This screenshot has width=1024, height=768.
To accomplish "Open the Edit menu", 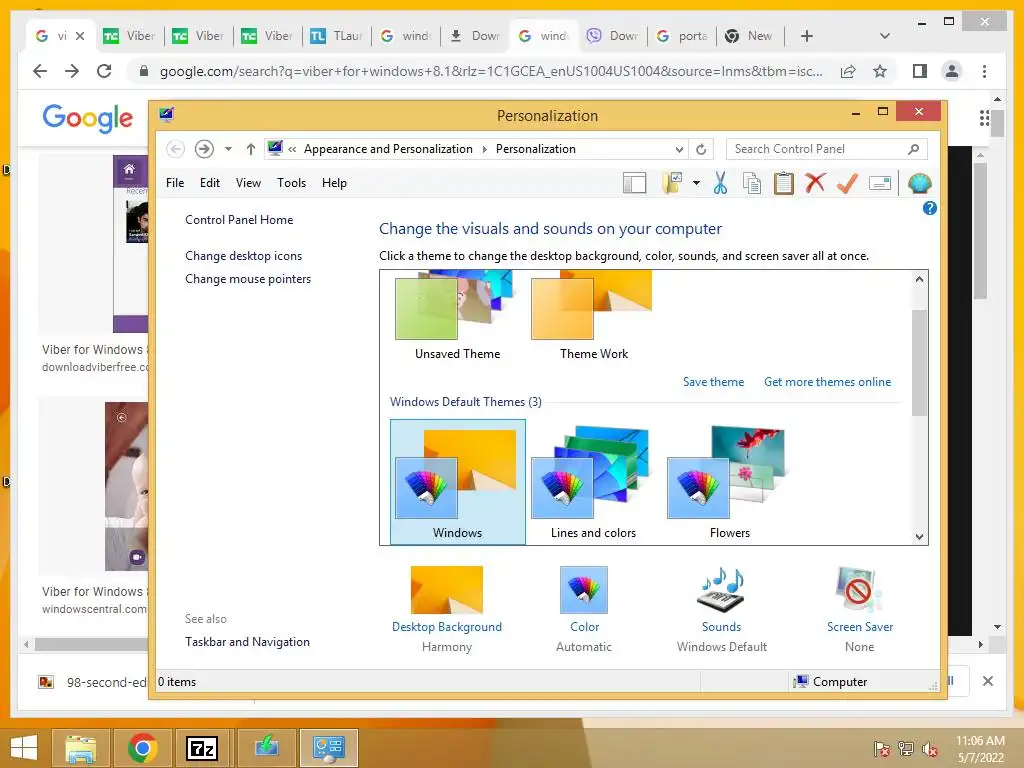I will coord(210,183).
